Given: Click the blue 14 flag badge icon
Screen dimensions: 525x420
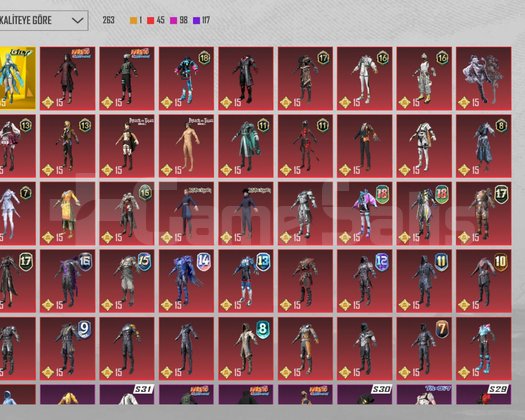Looking at the screenshot, I should [204, 262].
